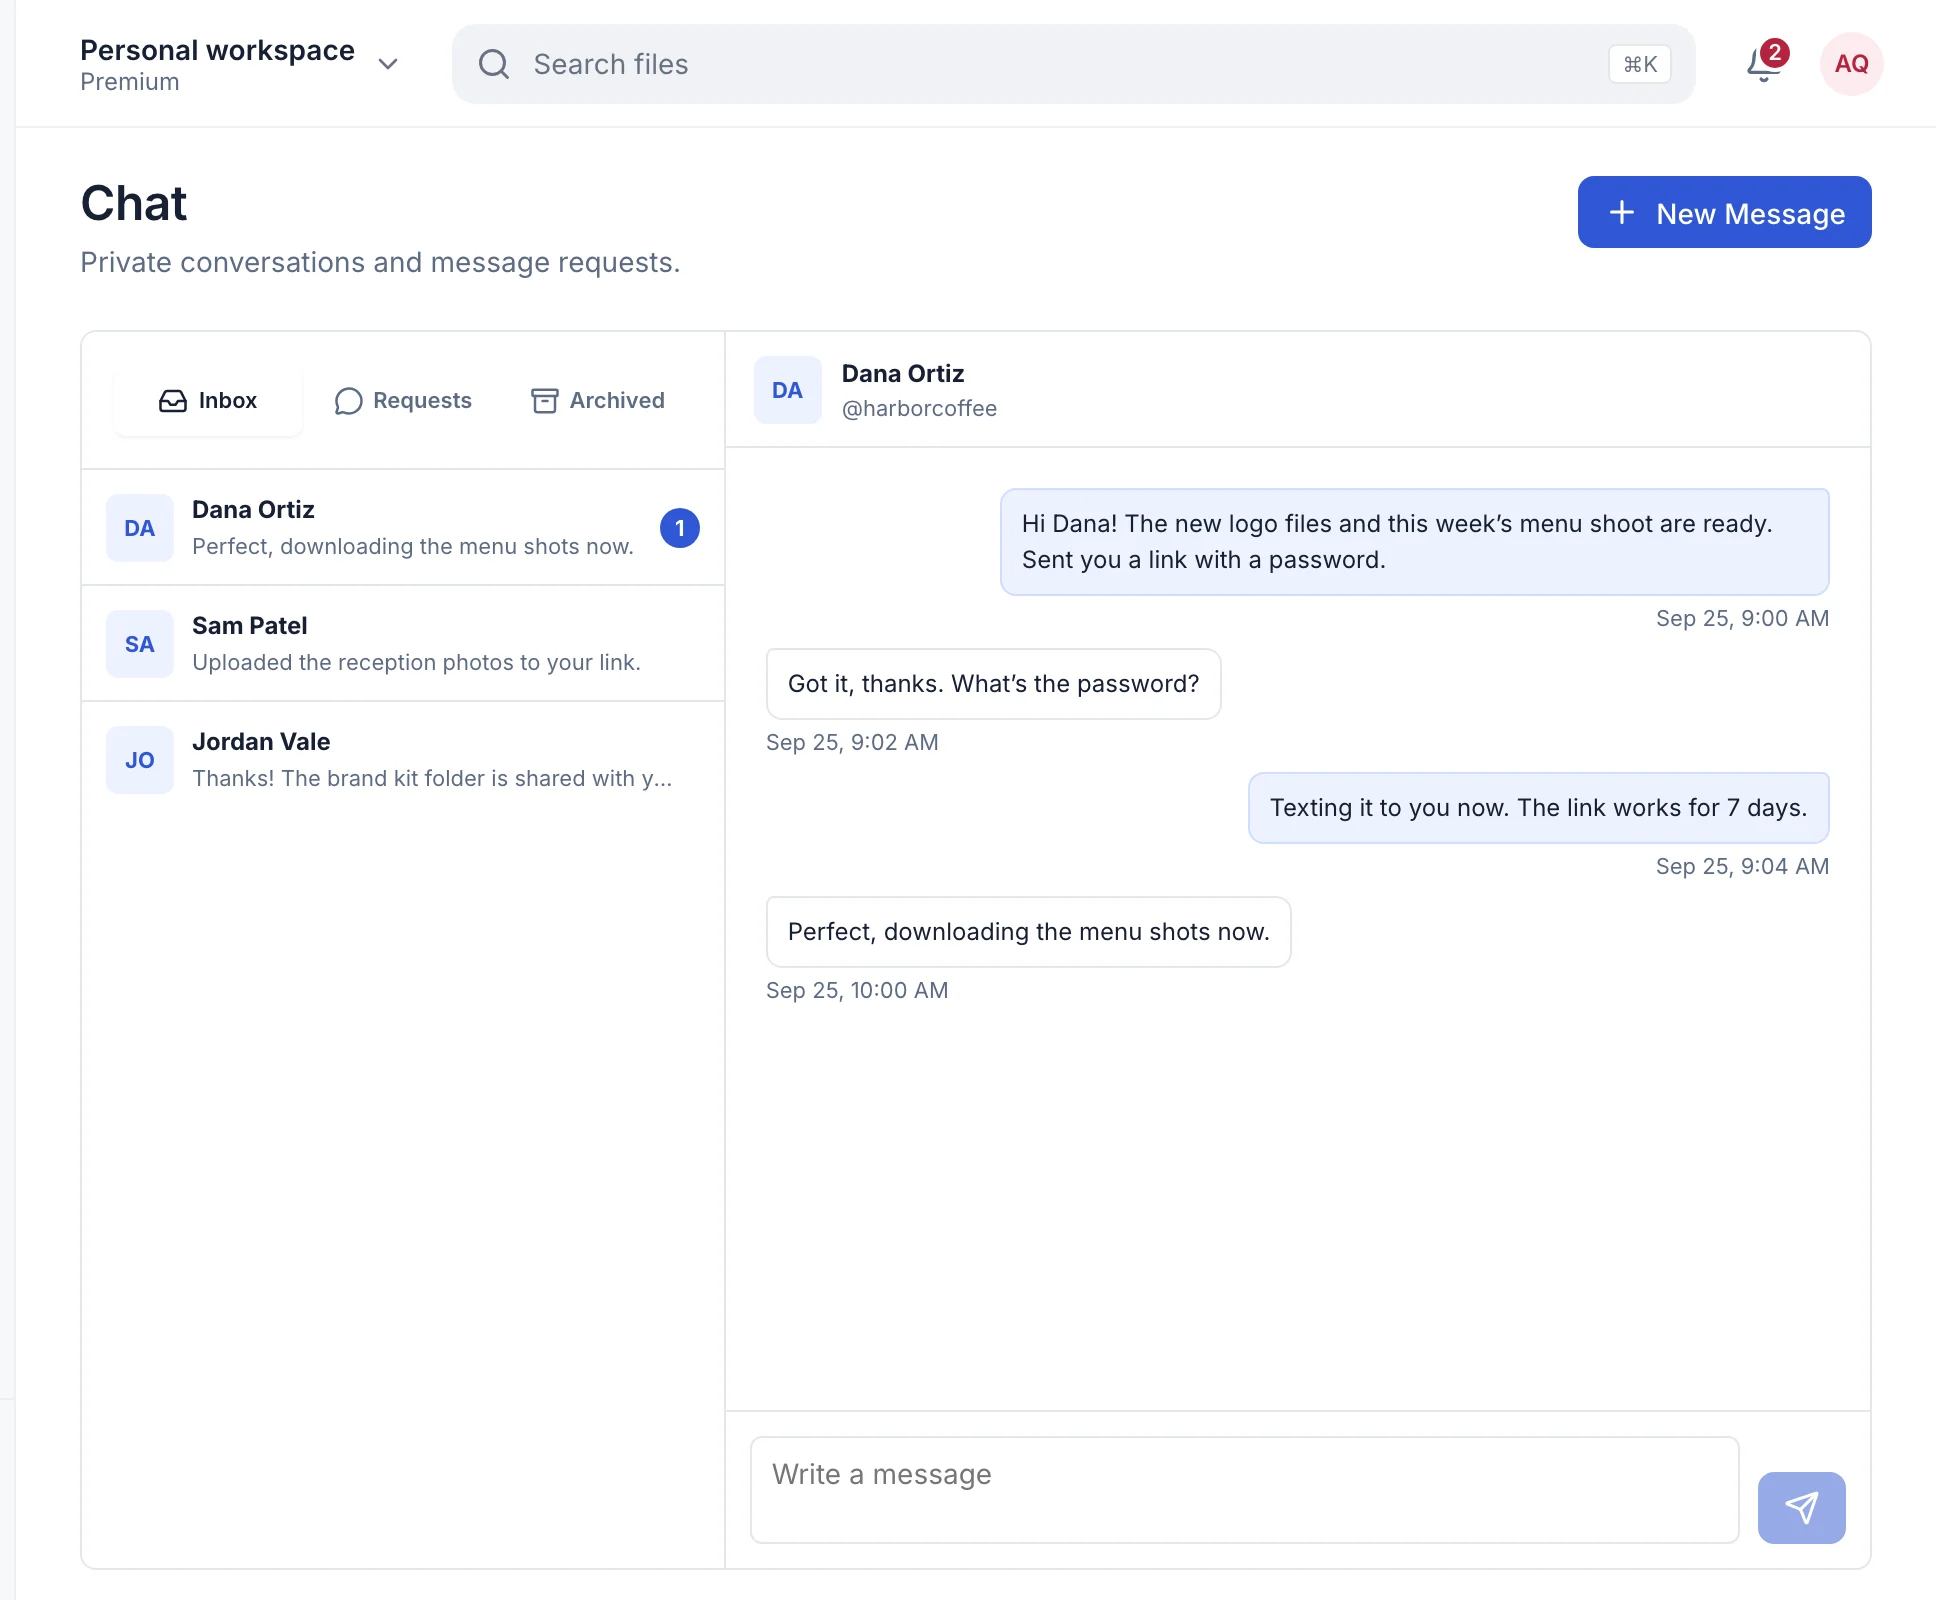Click Sam Patel preview 'Uploaded the reception photos'
Screen dimensions: 1936x1600
click(x=416, y=662)
